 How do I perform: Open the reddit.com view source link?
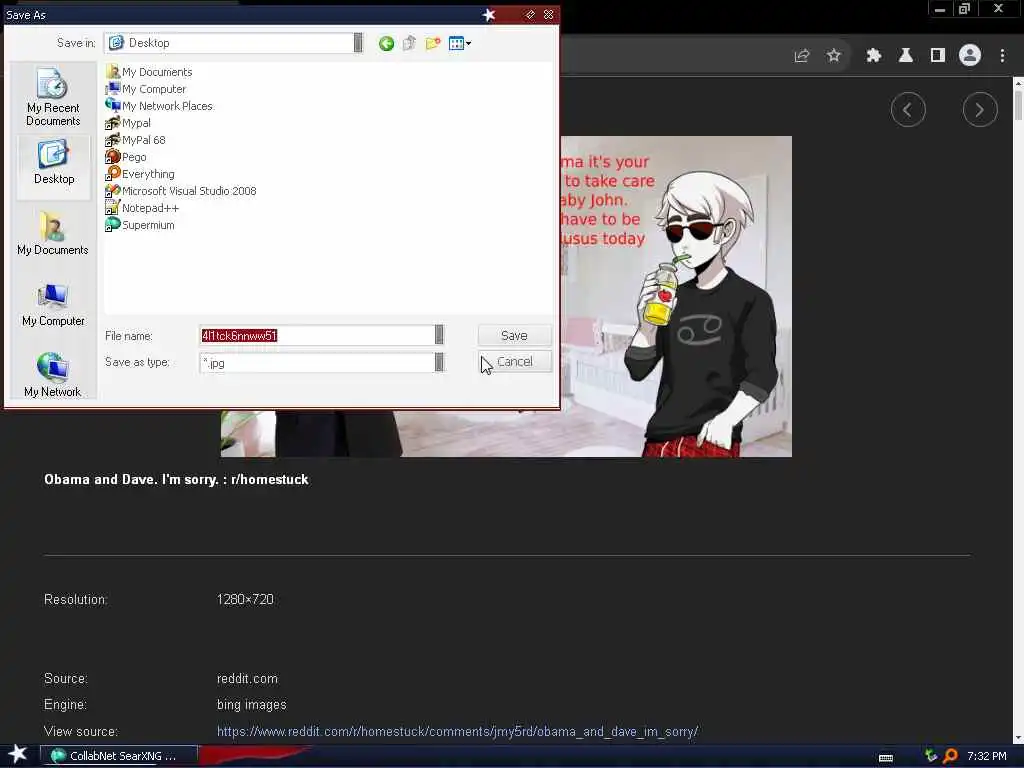click(457, 731)
